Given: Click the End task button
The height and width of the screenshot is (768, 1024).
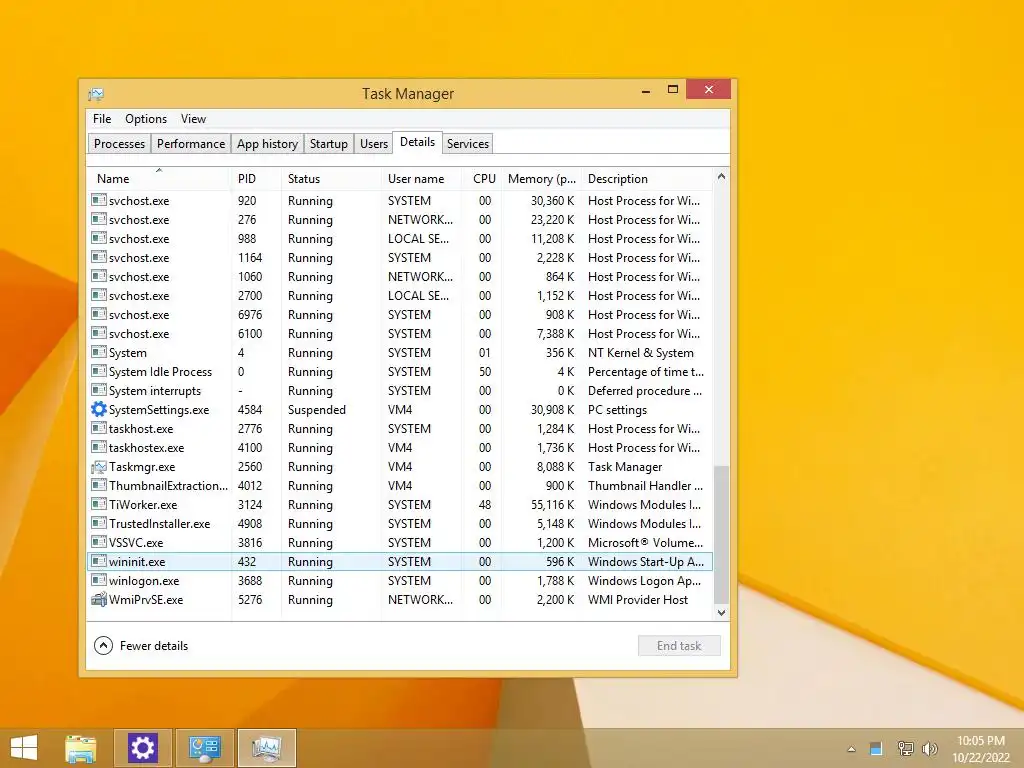Looking at the screenshot, I should (679, 646).
